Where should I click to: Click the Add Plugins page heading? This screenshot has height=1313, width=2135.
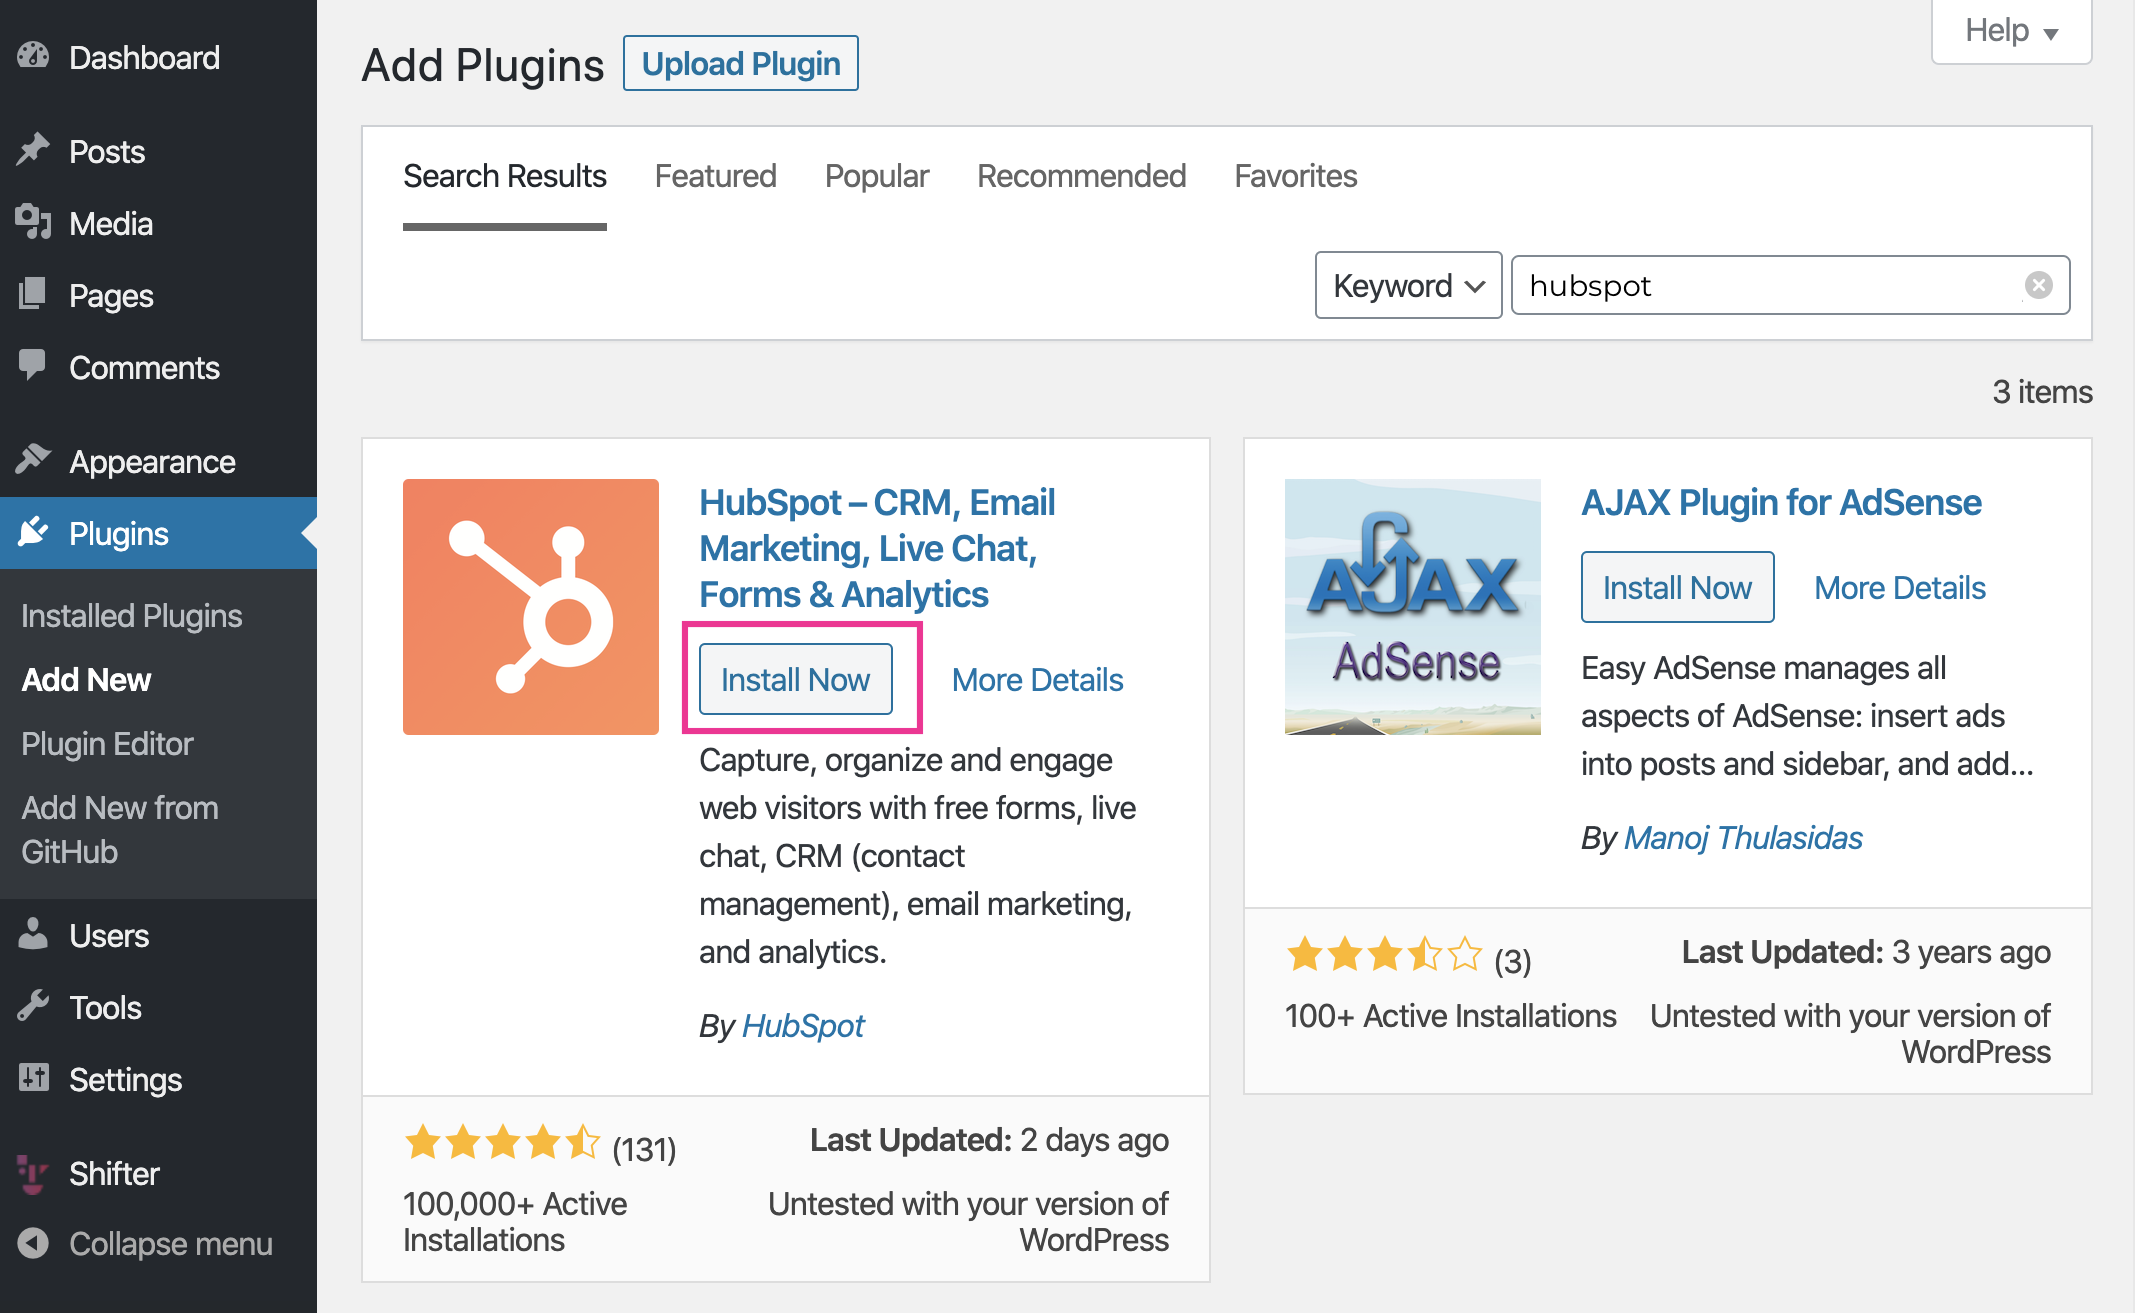(483, 65)
